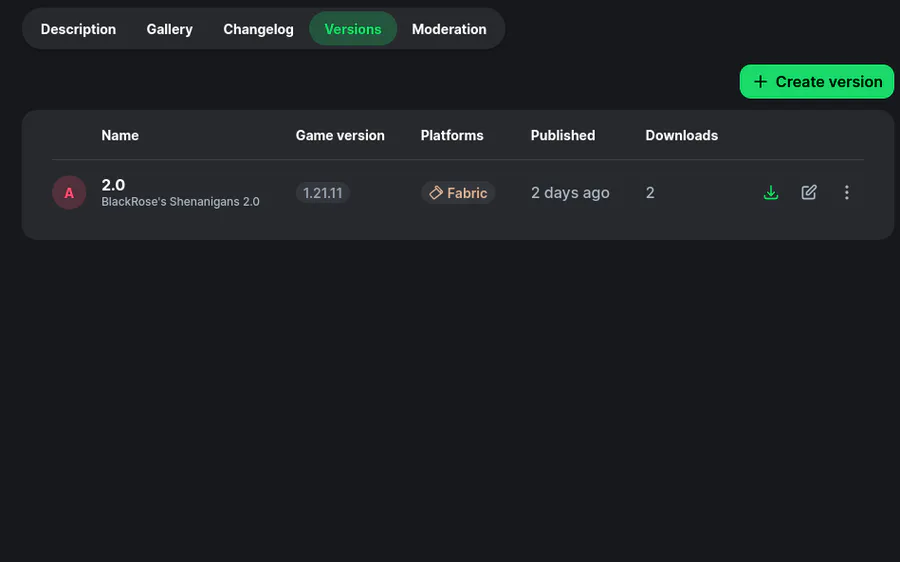900x562 pixels.
Task: Switch to the Gallery tab
Action: click(169, 29)
